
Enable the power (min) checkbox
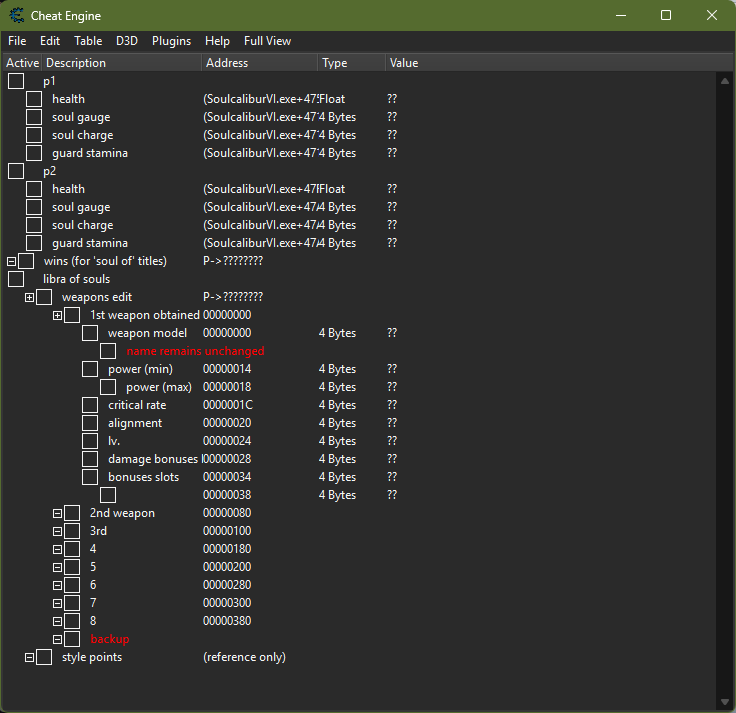90,369
